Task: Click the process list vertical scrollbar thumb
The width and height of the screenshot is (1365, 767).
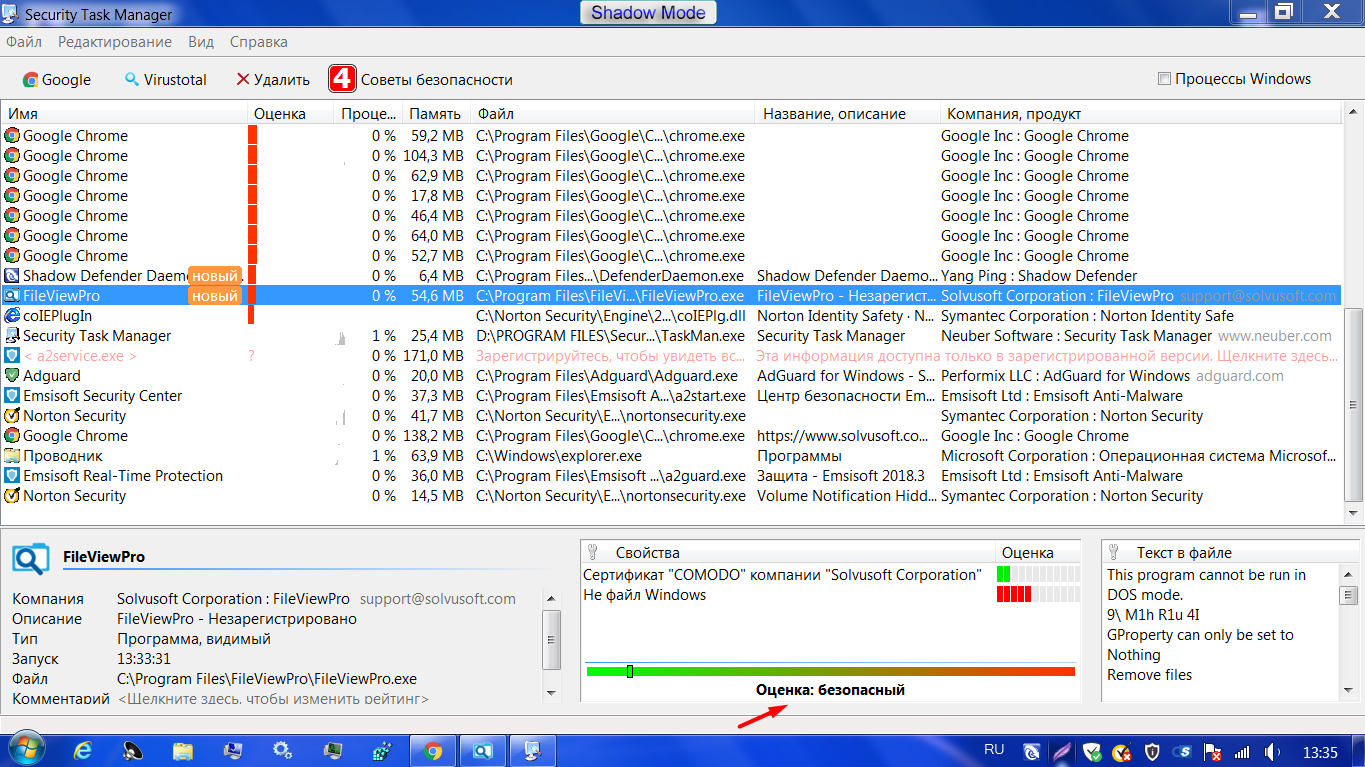Action: [1353, 403]
